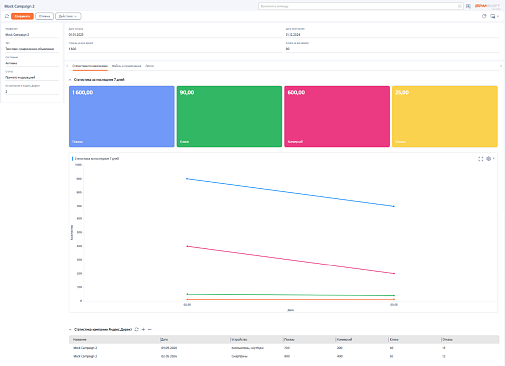Viewport: 505px width, 366px height.
Task: Open the Actions dropdown in toolbar
Action: click(68, 16)
